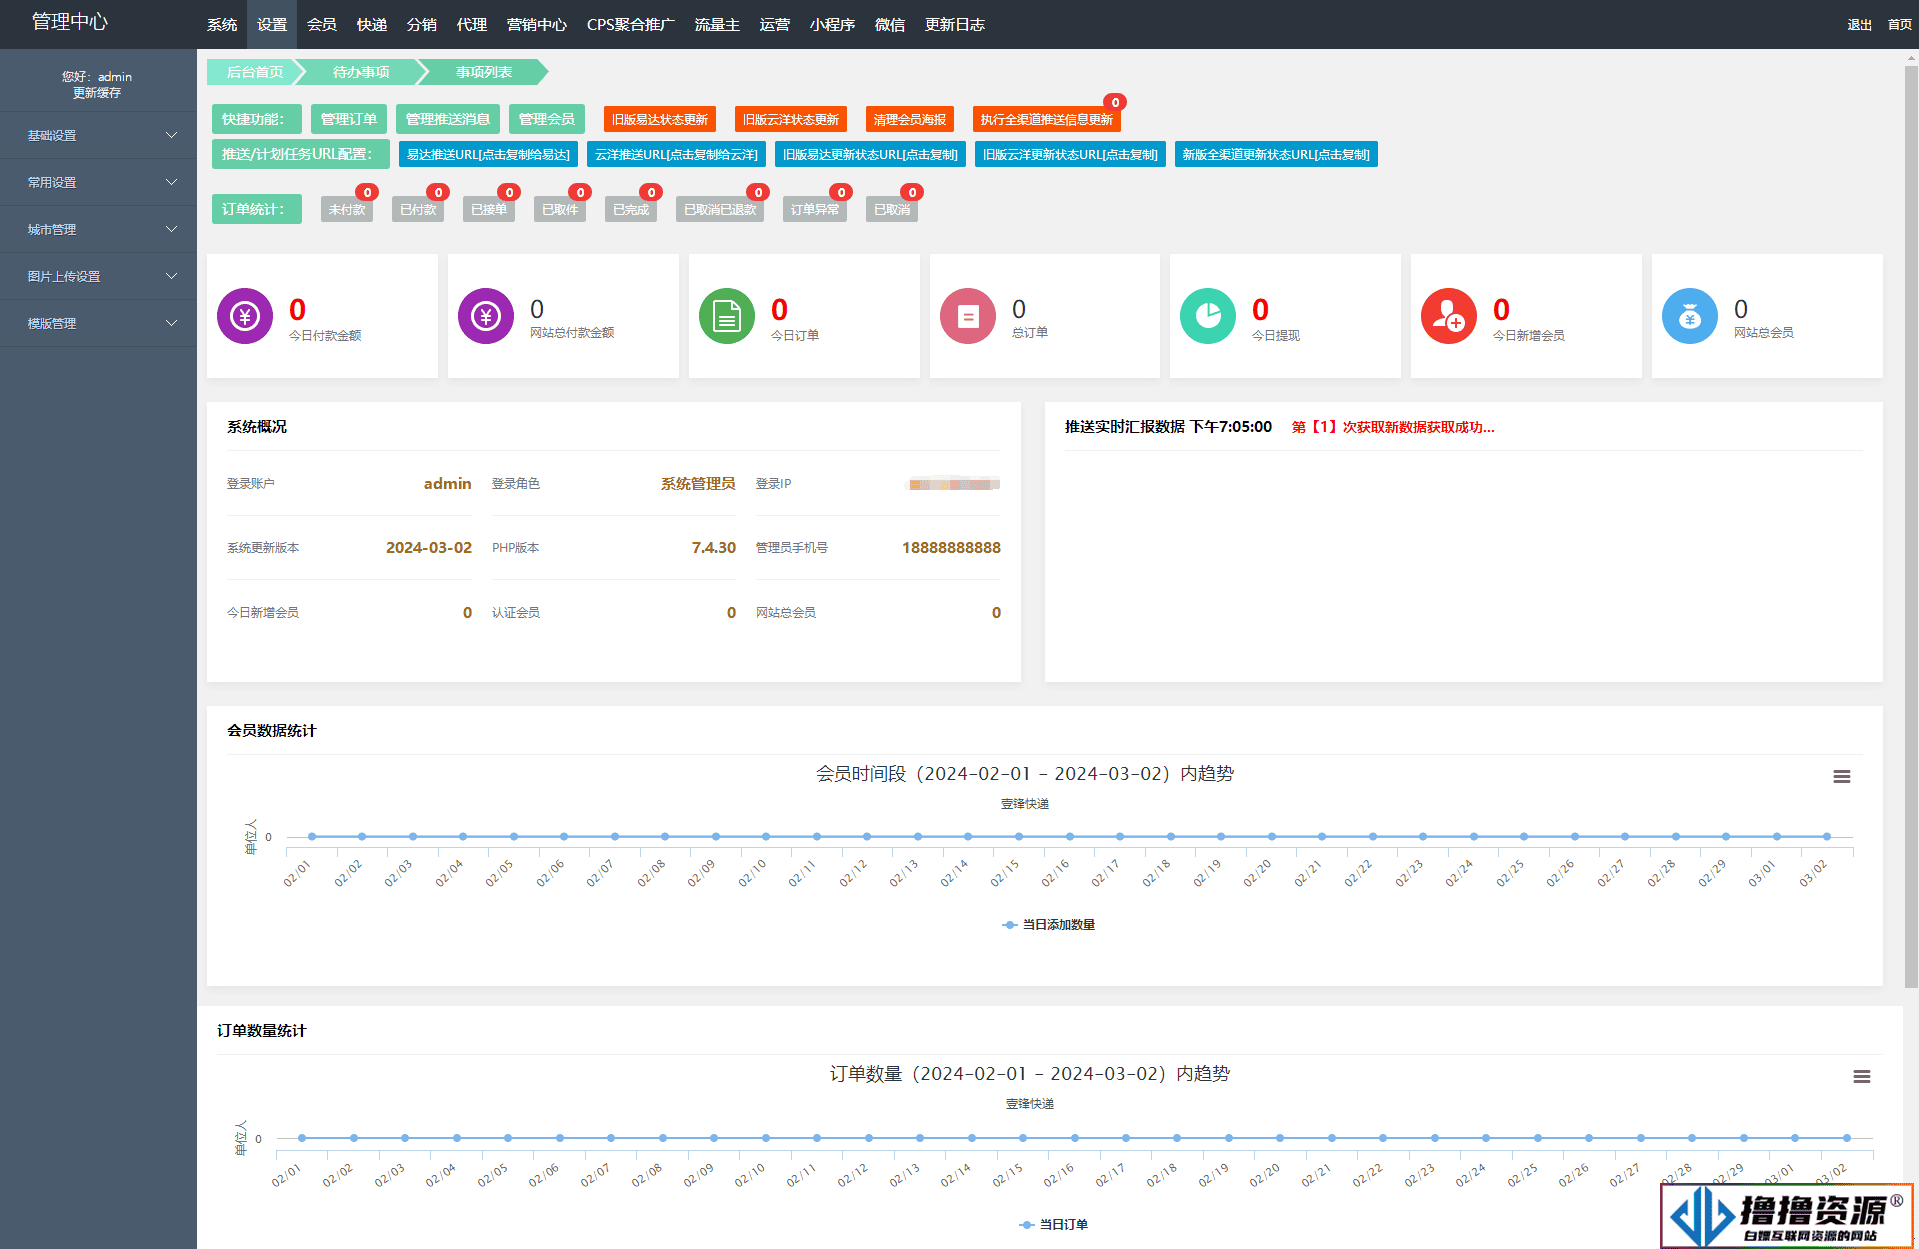
Task: Open the 流量主 top menu
Action: click(717, 24)
